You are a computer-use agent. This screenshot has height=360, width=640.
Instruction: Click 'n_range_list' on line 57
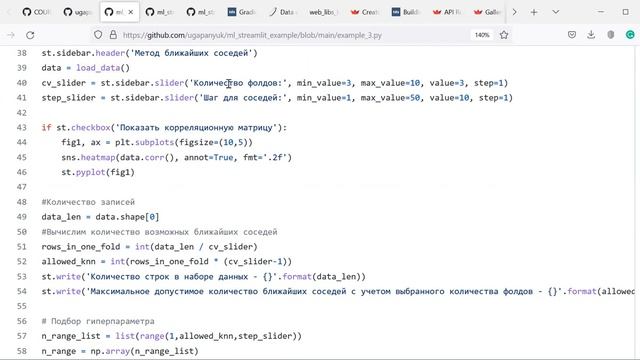(x=71, y=336)
